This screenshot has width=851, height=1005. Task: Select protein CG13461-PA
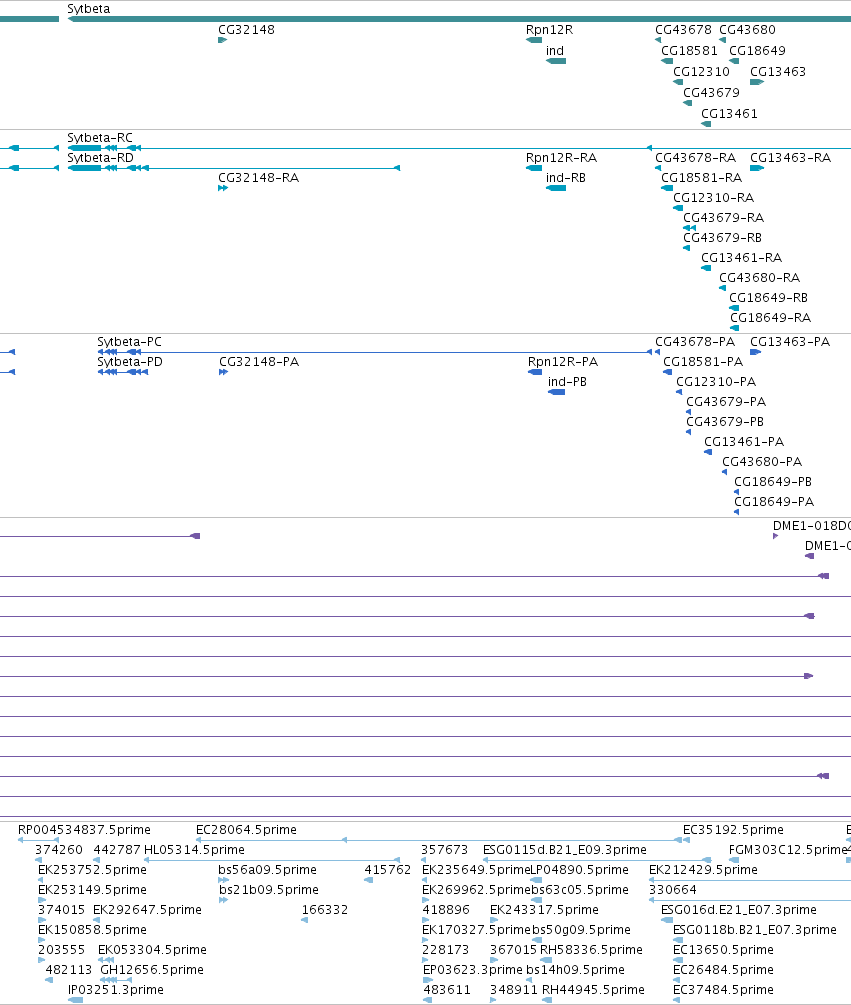click(x=744, y=442)
